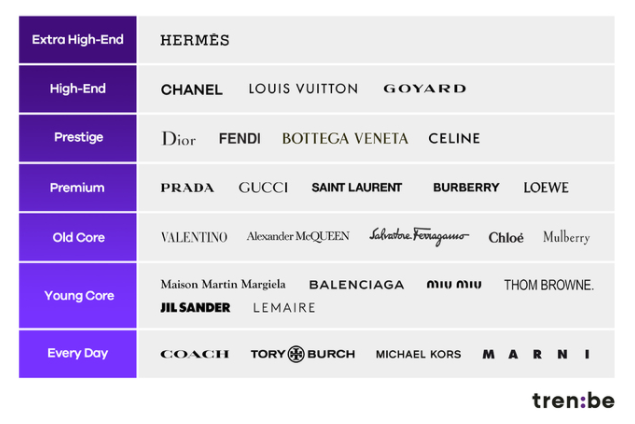Select the Prestige tier label
Screen dimensions: 635x424
click(78, 138)
